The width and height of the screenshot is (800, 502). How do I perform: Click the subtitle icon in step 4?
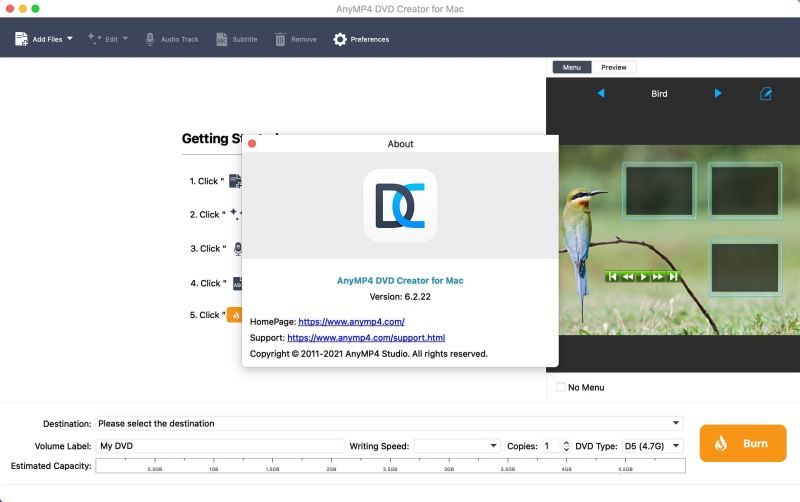tap(237, 283)
